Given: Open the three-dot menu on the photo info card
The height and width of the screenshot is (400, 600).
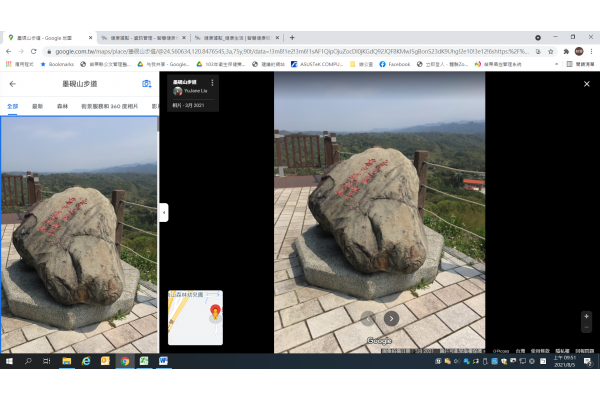Looking at the screenshot, I should coord(212,82).
